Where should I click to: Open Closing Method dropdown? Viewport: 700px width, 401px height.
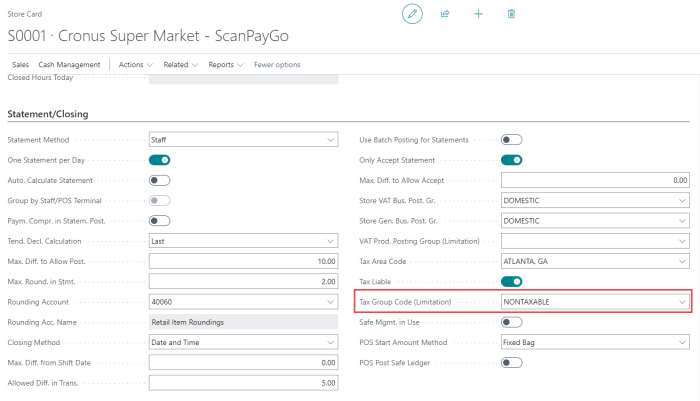330,343
